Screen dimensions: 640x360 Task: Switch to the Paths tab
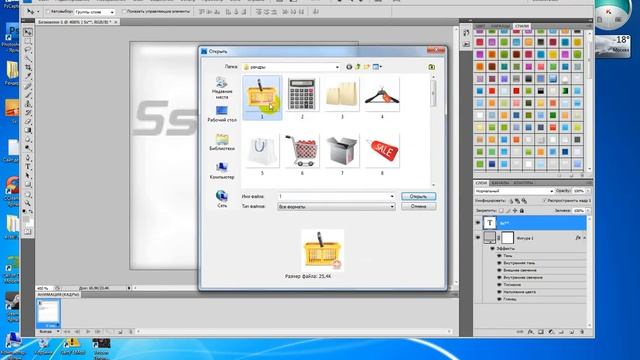click(523, 183)
